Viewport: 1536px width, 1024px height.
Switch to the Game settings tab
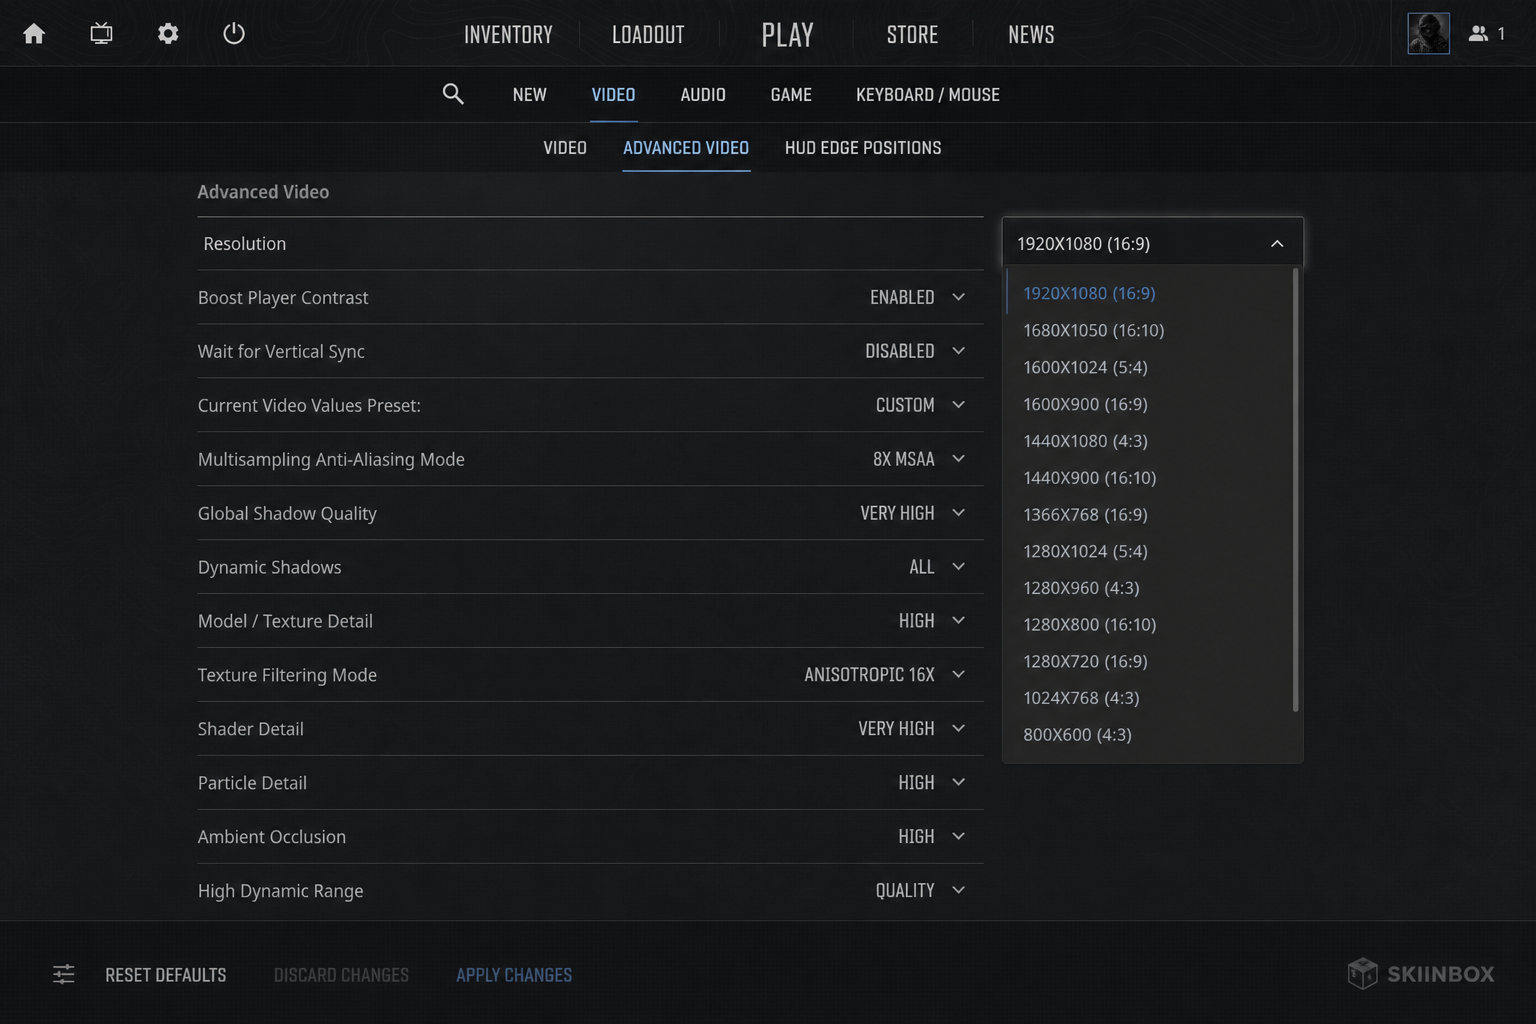[x=791, y=95]
